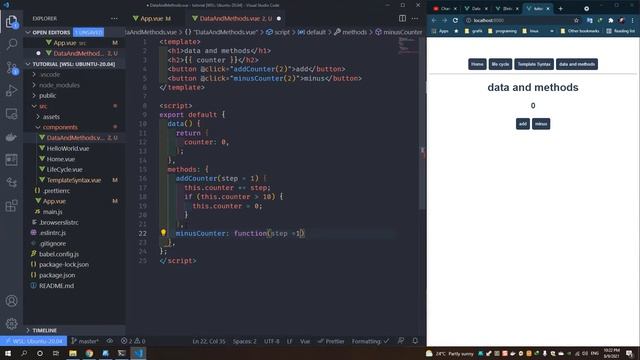The width and height of the screenshot is (640, 360).
Task: Click the WSL: Ubuntu-20.04 remote indicator
Action: (x=33, y=341)
